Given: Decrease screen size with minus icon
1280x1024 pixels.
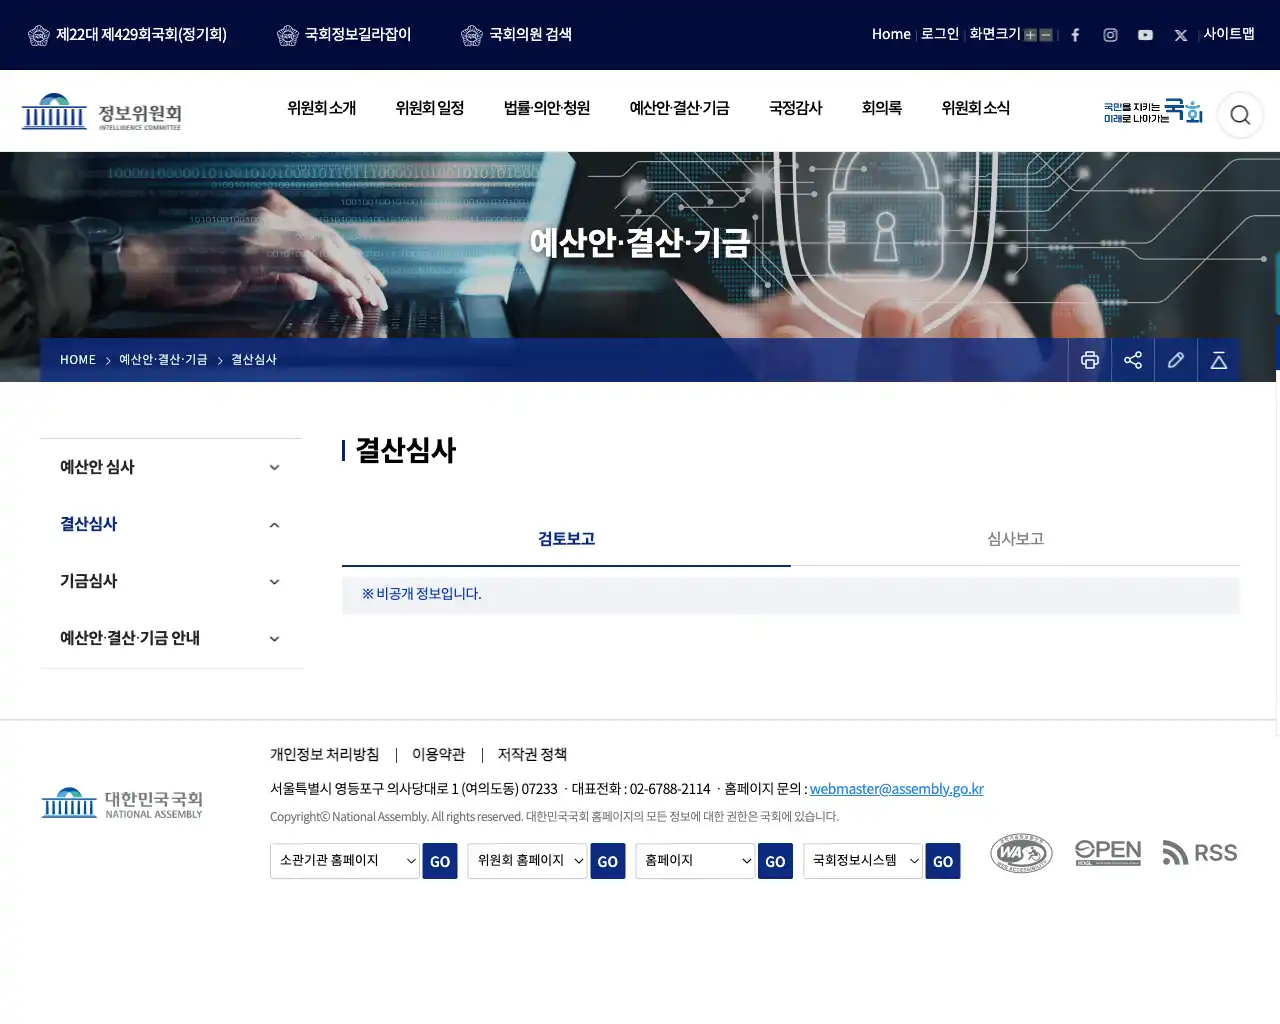Looking at the screenshot, I should point(1046,35).
